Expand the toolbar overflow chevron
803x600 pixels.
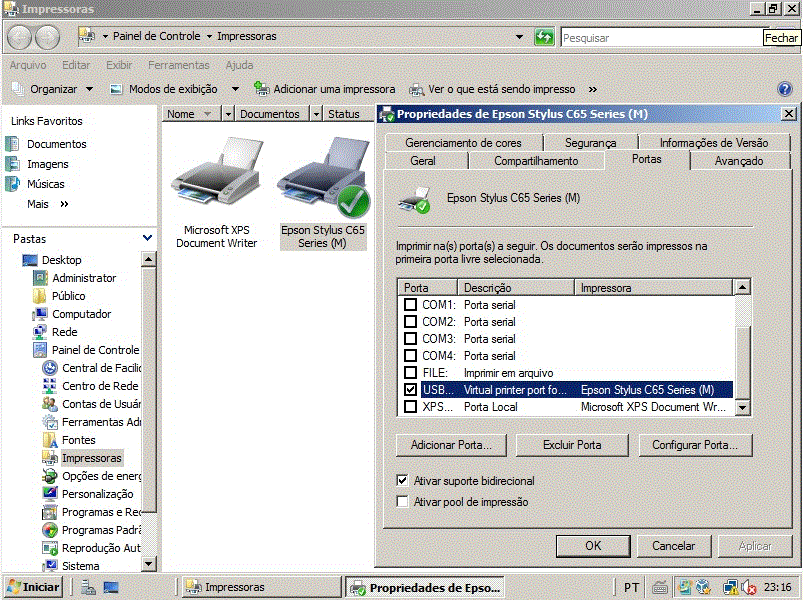click(593, 90)
